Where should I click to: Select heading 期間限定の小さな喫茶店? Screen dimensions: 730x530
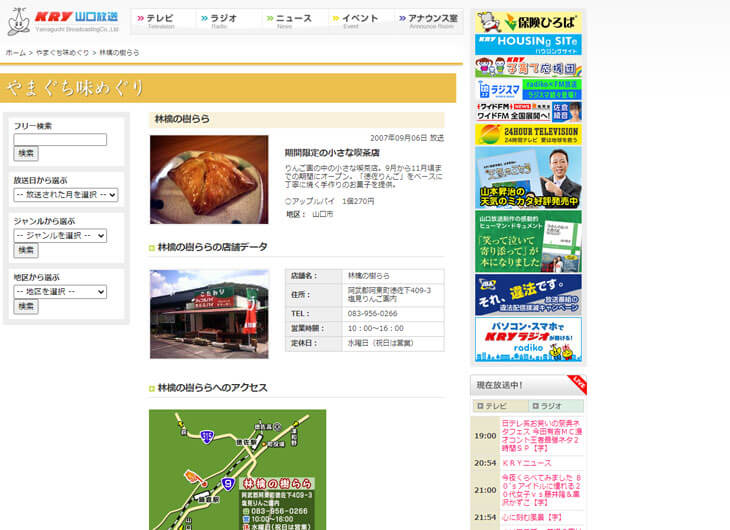tap(332, 152)
